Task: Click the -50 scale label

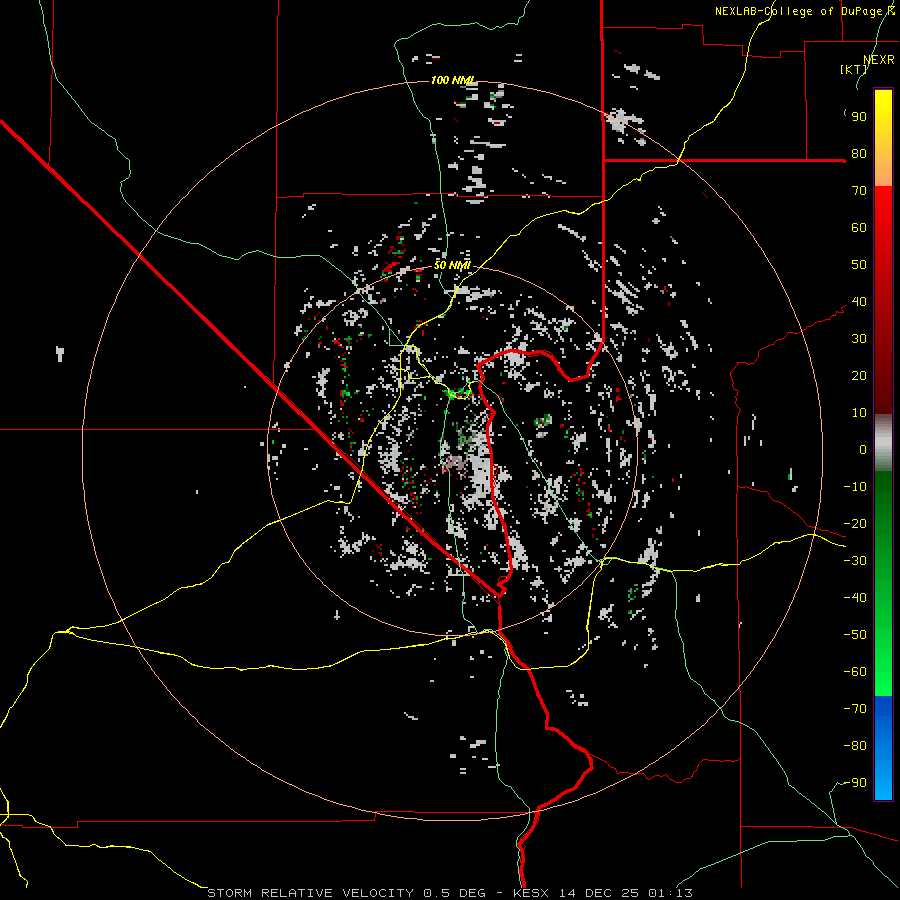Action: pos(855,635)
